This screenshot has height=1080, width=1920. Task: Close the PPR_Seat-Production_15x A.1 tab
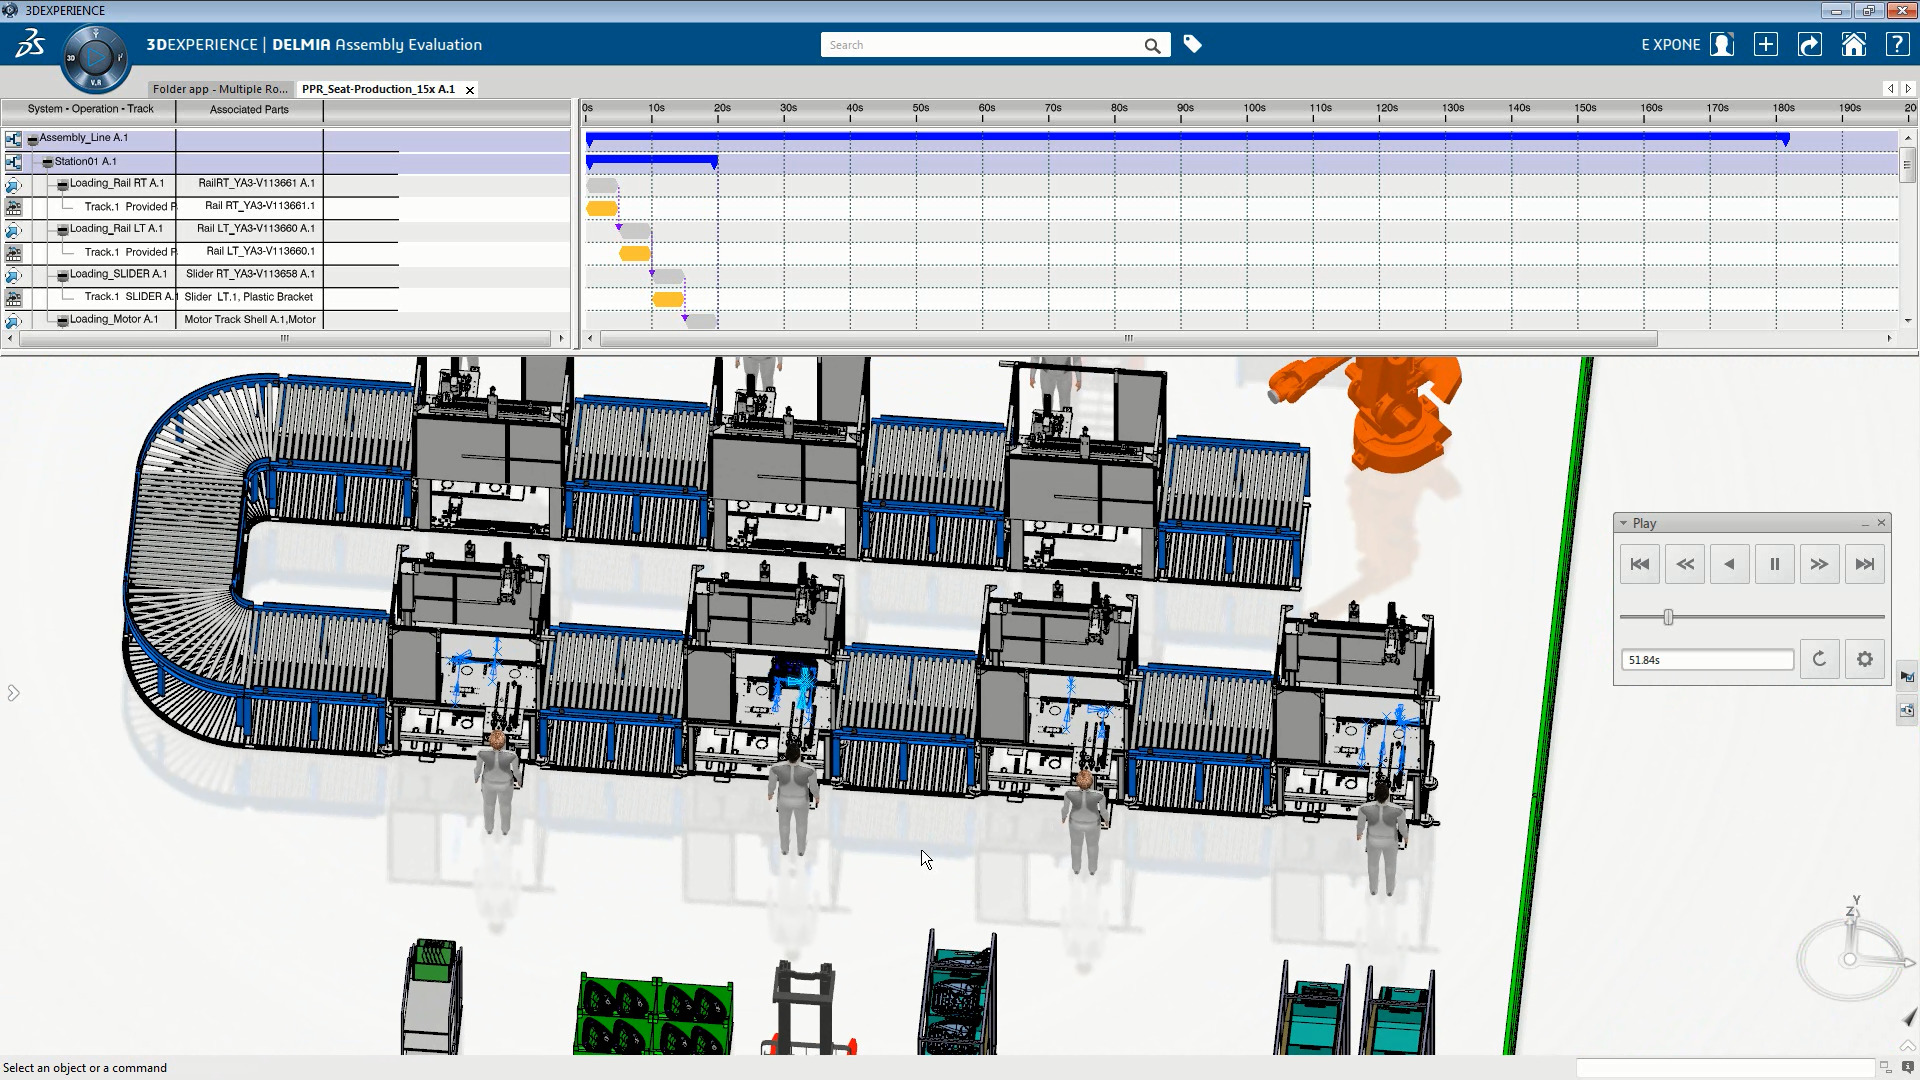470,90
